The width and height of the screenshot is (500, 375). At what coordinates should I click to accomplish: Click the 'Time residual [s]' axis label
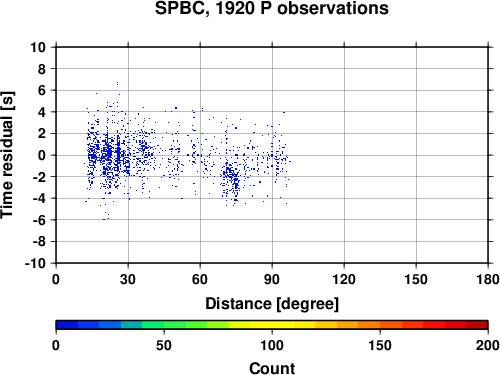point(7,155)
